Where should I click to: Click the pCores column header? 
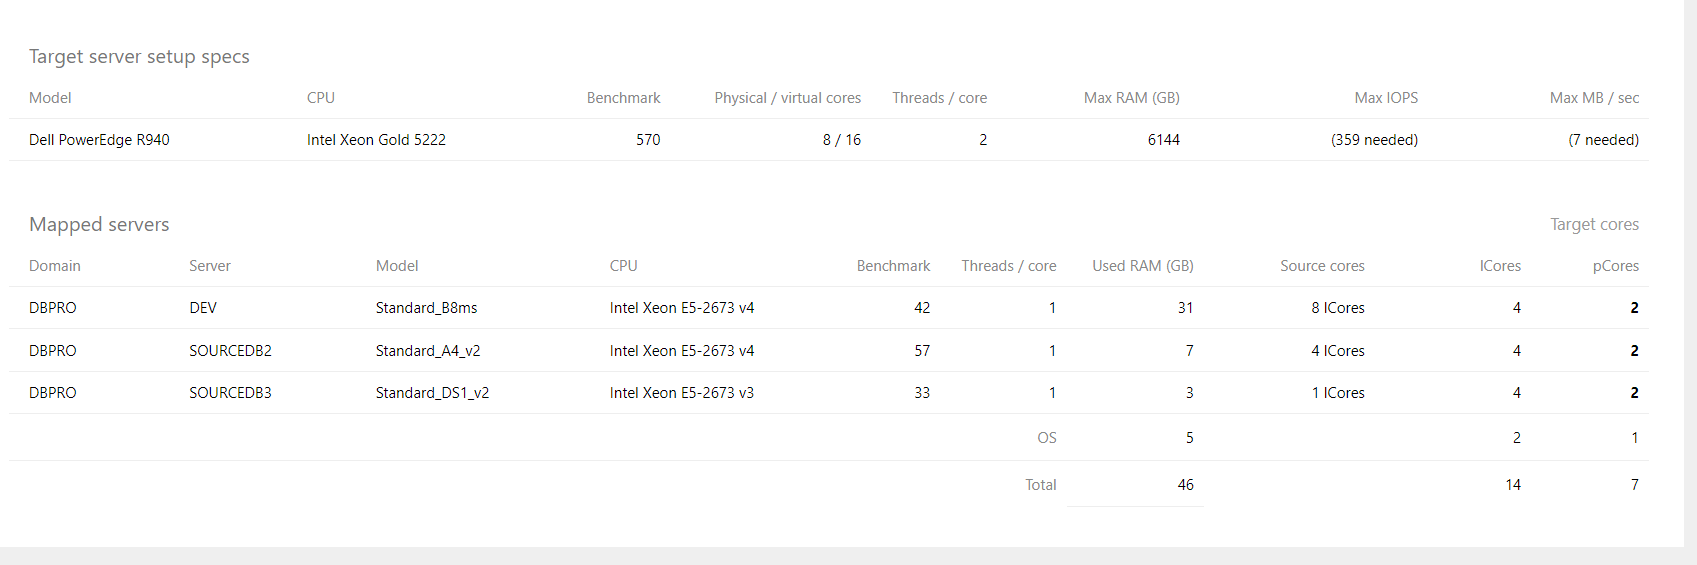[1615, 266]
